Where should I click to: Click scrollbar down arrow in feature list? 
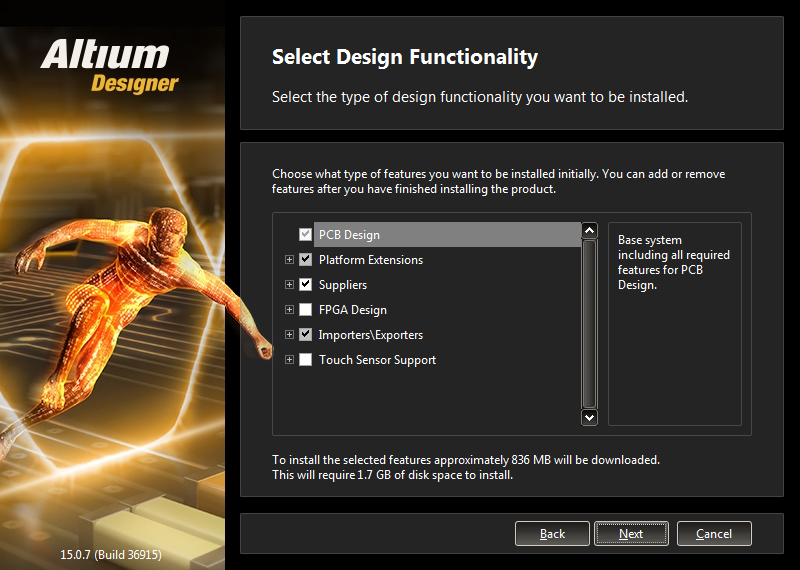coord(589,417)
